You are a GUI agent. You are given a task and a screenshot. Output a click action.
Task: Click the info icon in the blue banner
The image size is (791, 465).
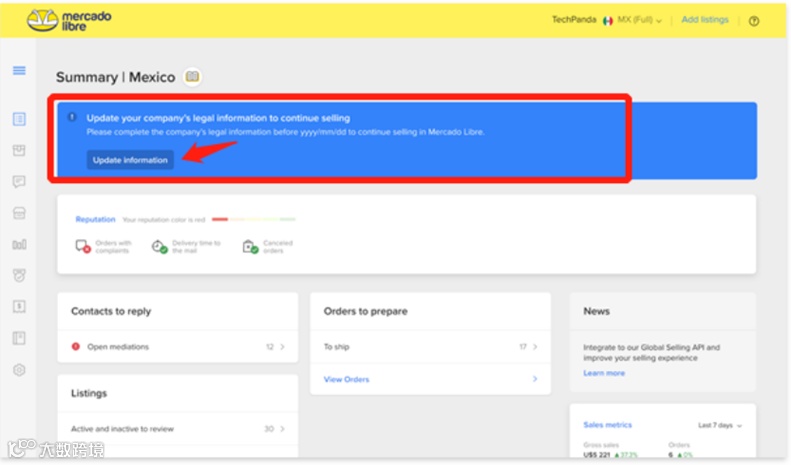[72, 117]
